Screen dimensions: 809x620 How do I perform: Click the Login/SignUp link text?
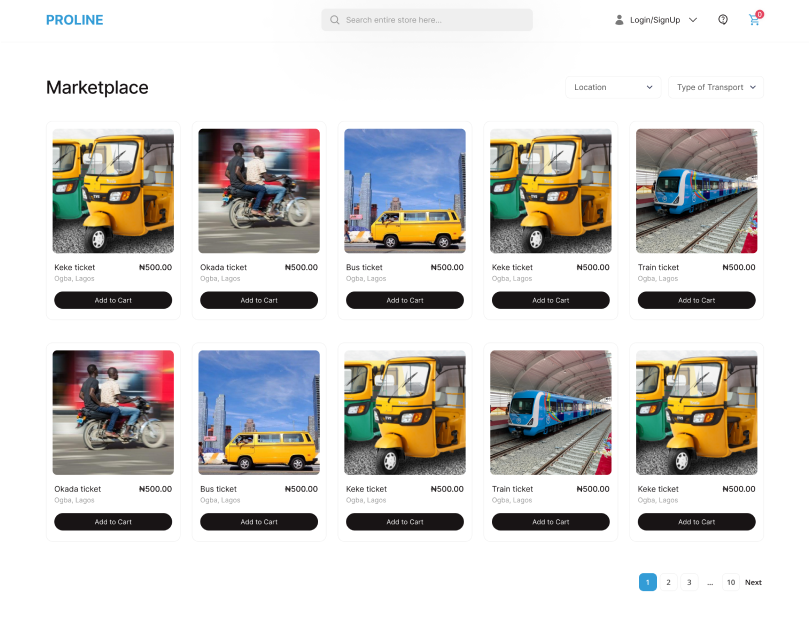(655, 20)
